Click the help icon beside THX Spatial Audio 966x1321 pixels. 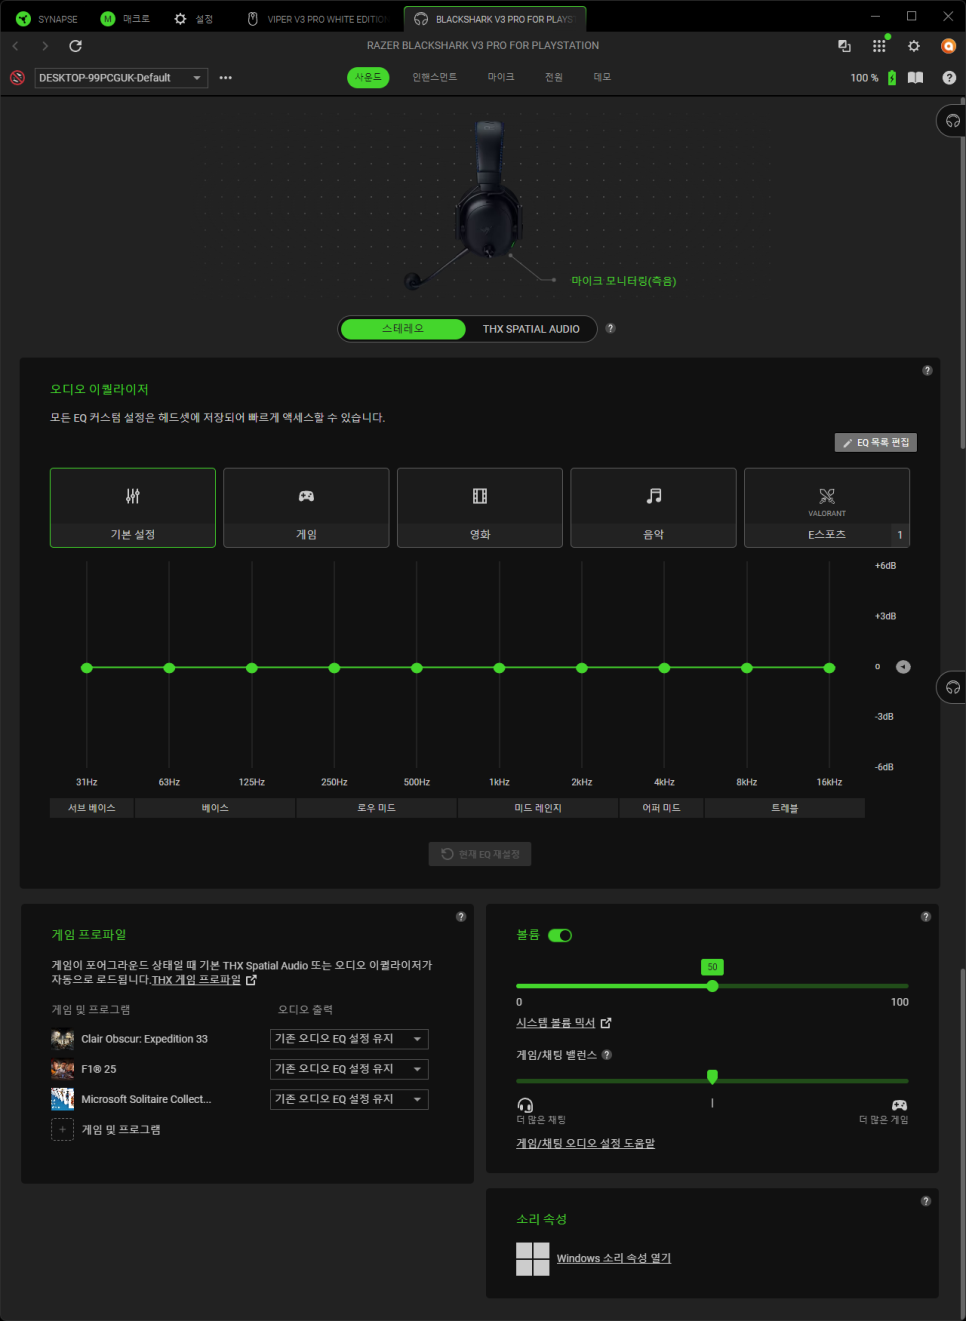(610, 329)
